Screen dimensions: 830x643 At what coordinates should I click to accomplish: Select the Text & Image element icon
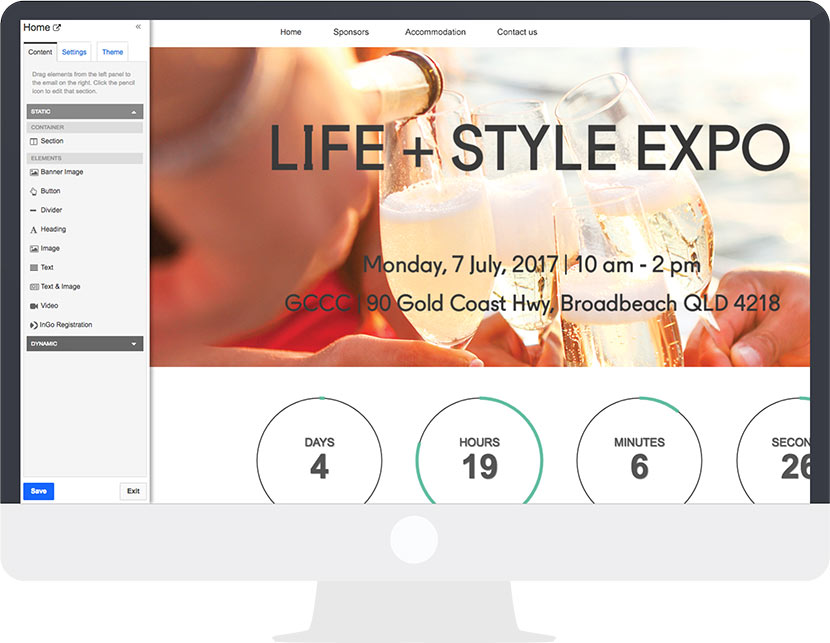[33, 287]
